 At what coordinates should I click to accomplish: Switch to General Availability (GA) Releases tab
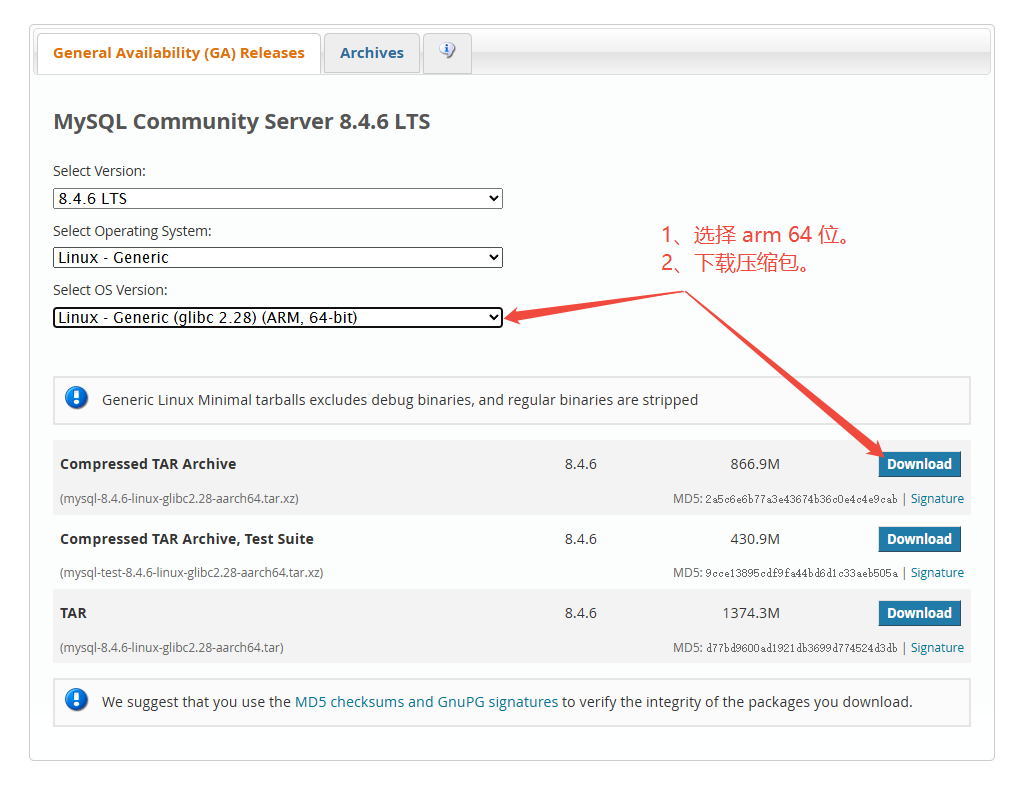tap(178, 53)
